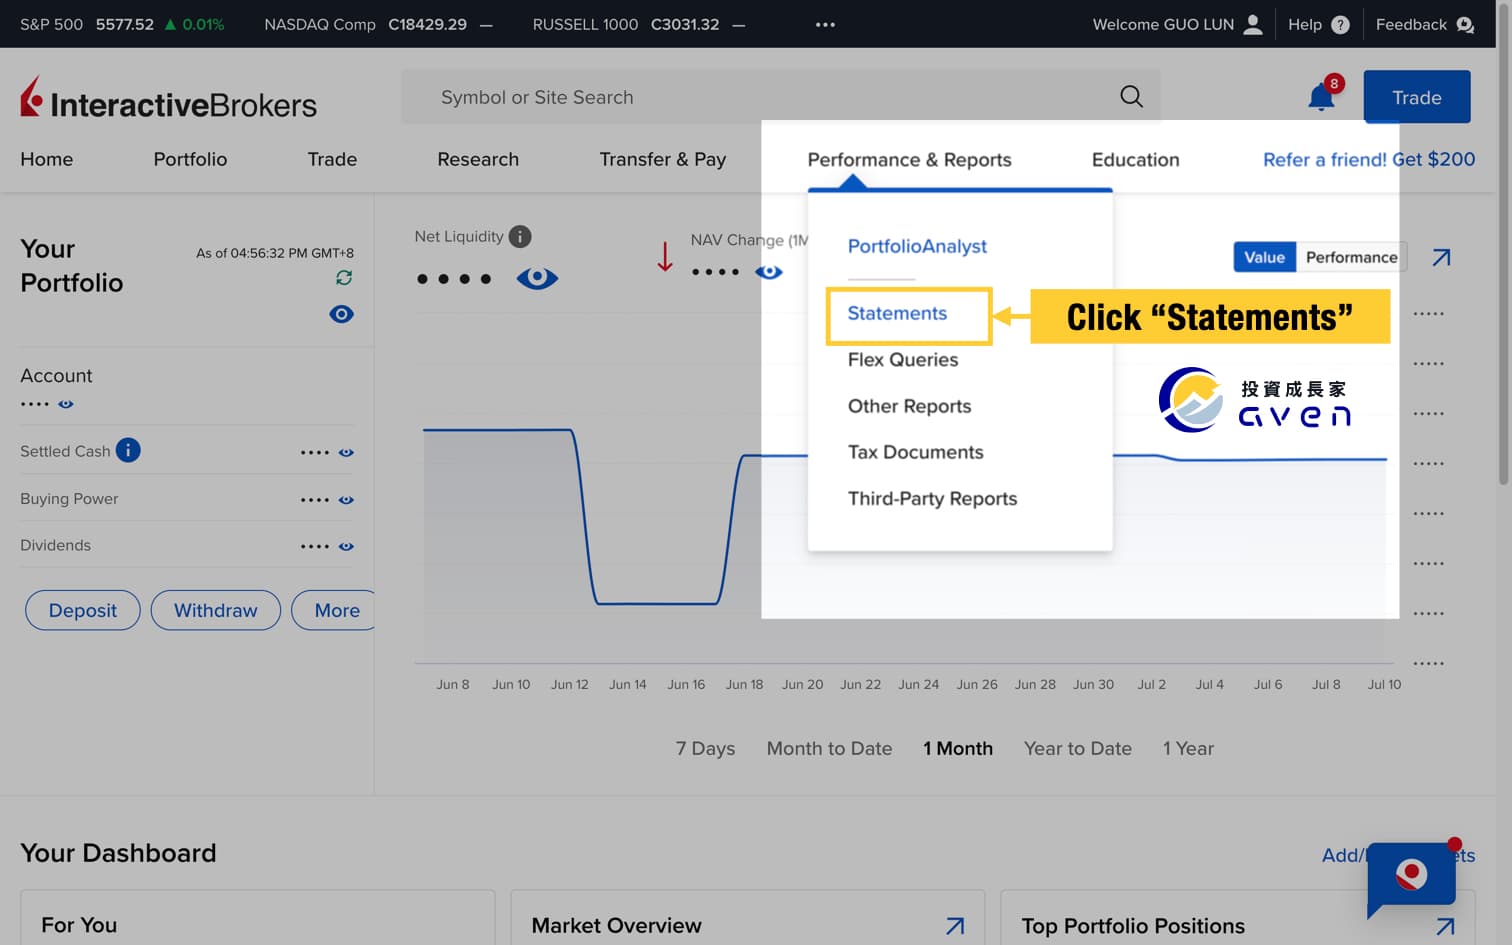
Task: Open the Trade nav menu
Action: (332, 159)
